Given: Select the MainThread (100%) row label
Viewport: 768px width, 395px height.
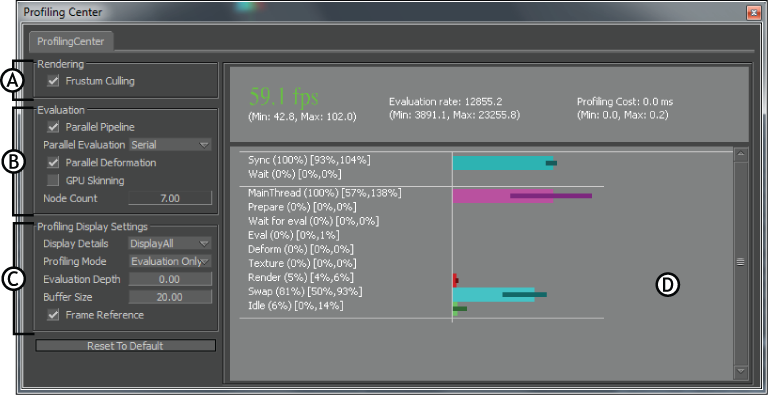Looking at the screenshot, I should tap(325, 193).
